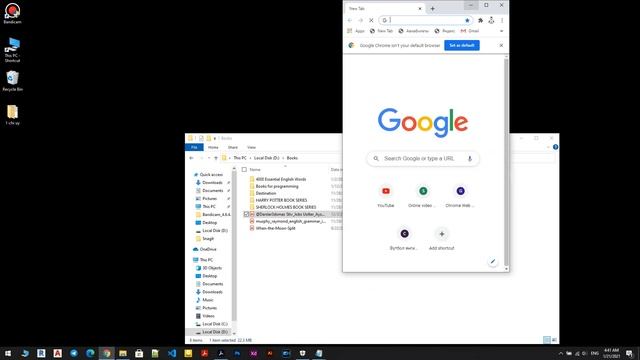Open the Telegram taskbar icon
The image size is (640, 360).
[74, 353]
